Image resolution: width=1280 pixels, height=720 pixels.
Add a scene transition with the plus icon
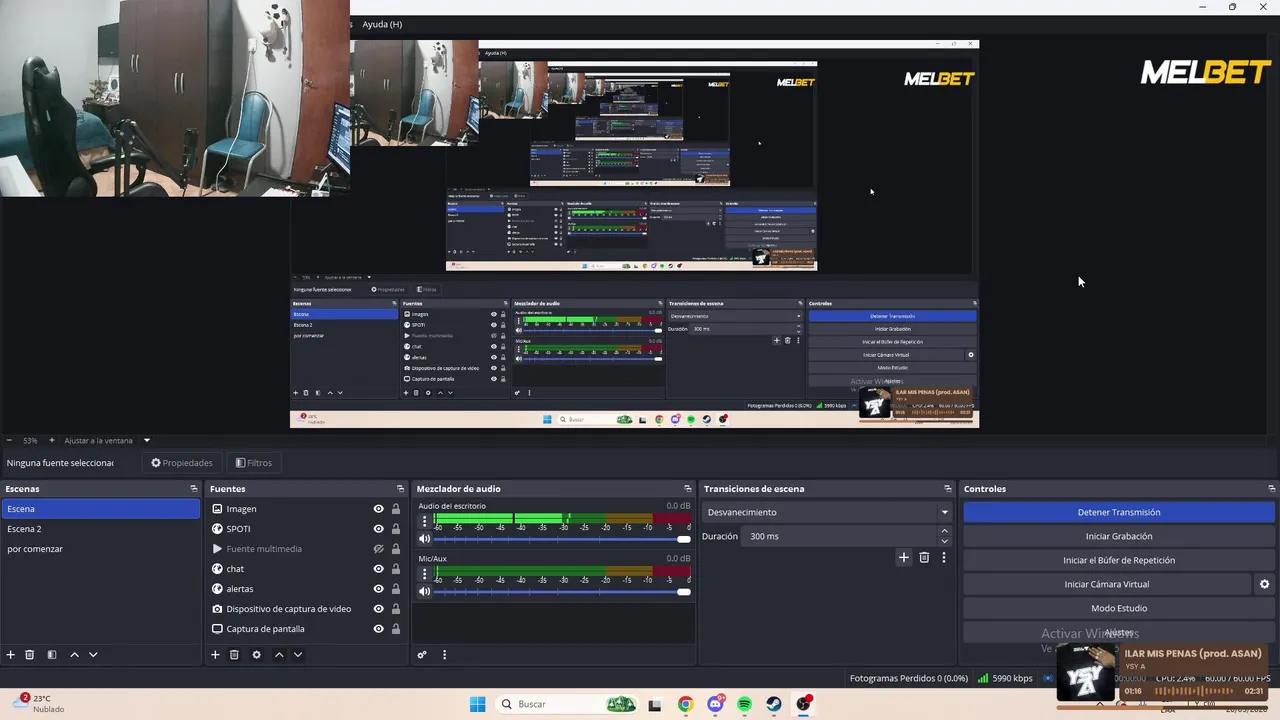click(904, 557)
